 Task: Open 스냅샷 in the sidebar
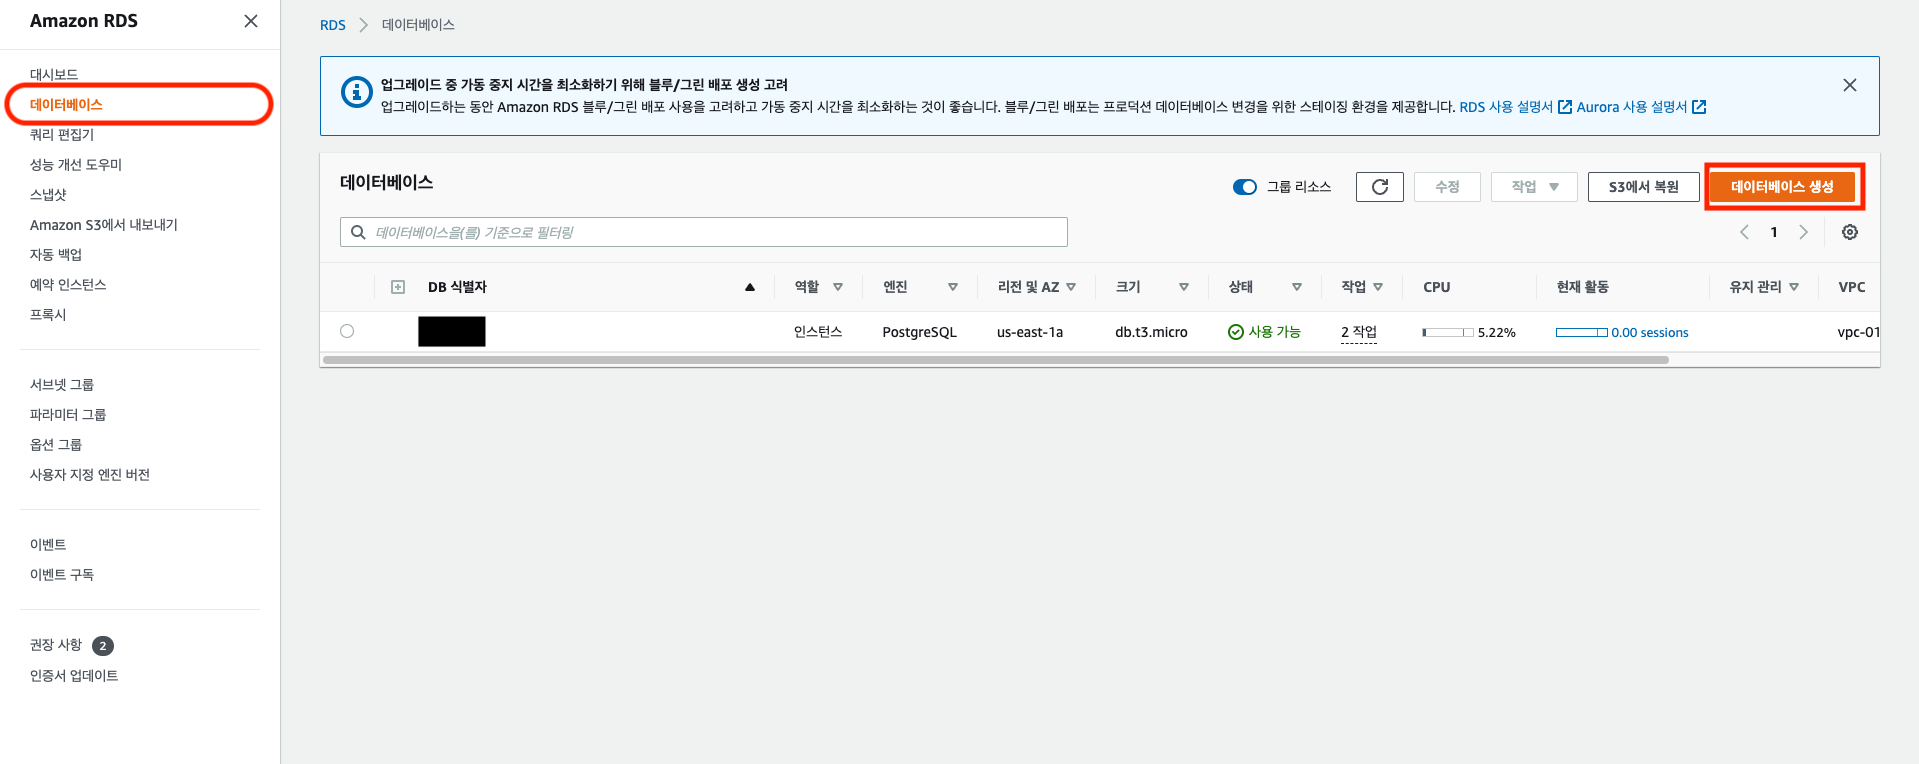tap(48, 194)
